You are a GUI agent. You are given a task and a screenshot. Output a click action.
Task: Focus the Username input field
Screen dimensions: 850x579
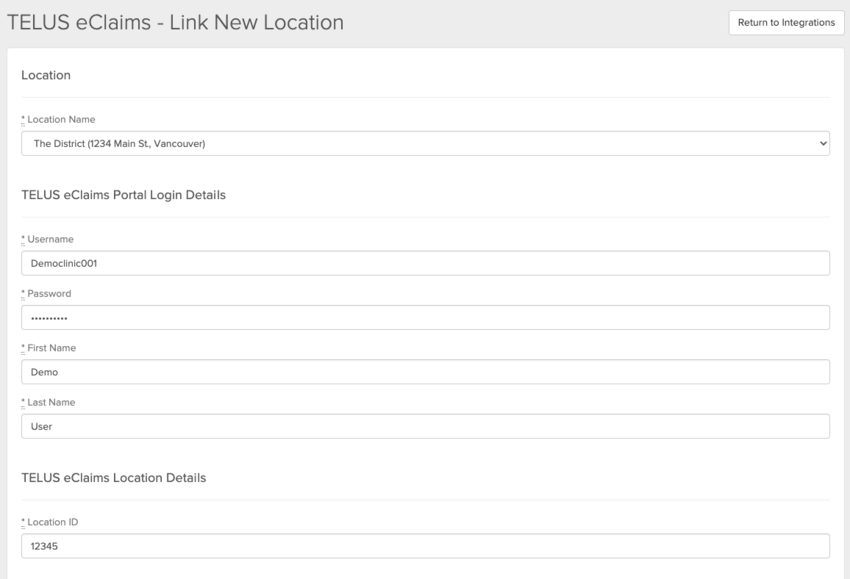[x=425, y=263]
